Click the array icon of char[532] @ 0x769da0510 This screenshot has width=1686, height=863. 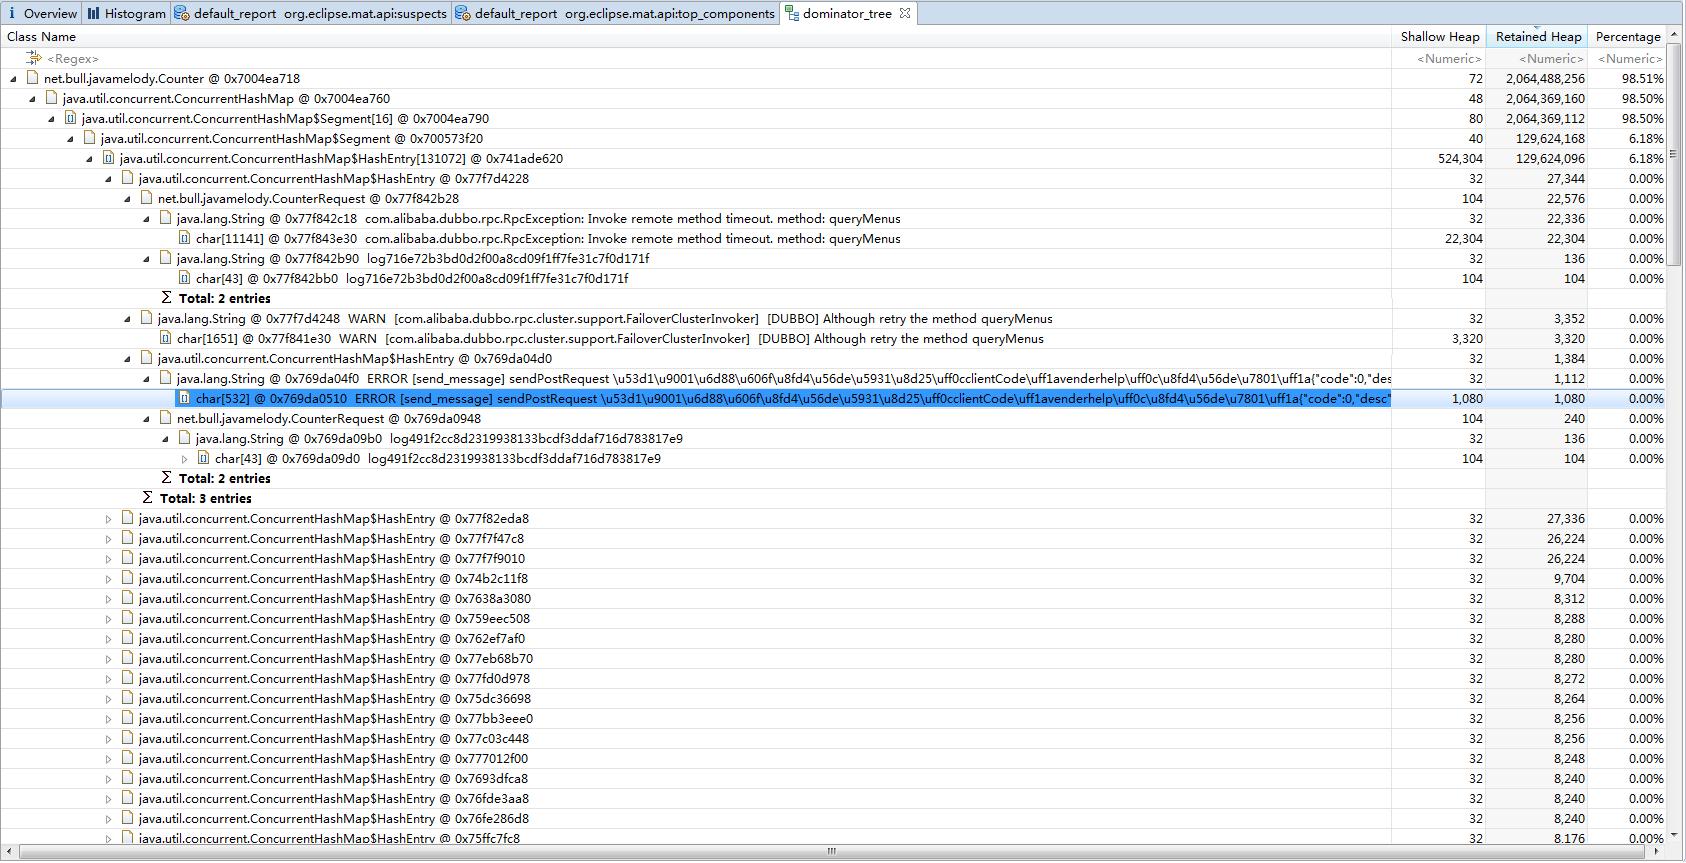point(185,398)
